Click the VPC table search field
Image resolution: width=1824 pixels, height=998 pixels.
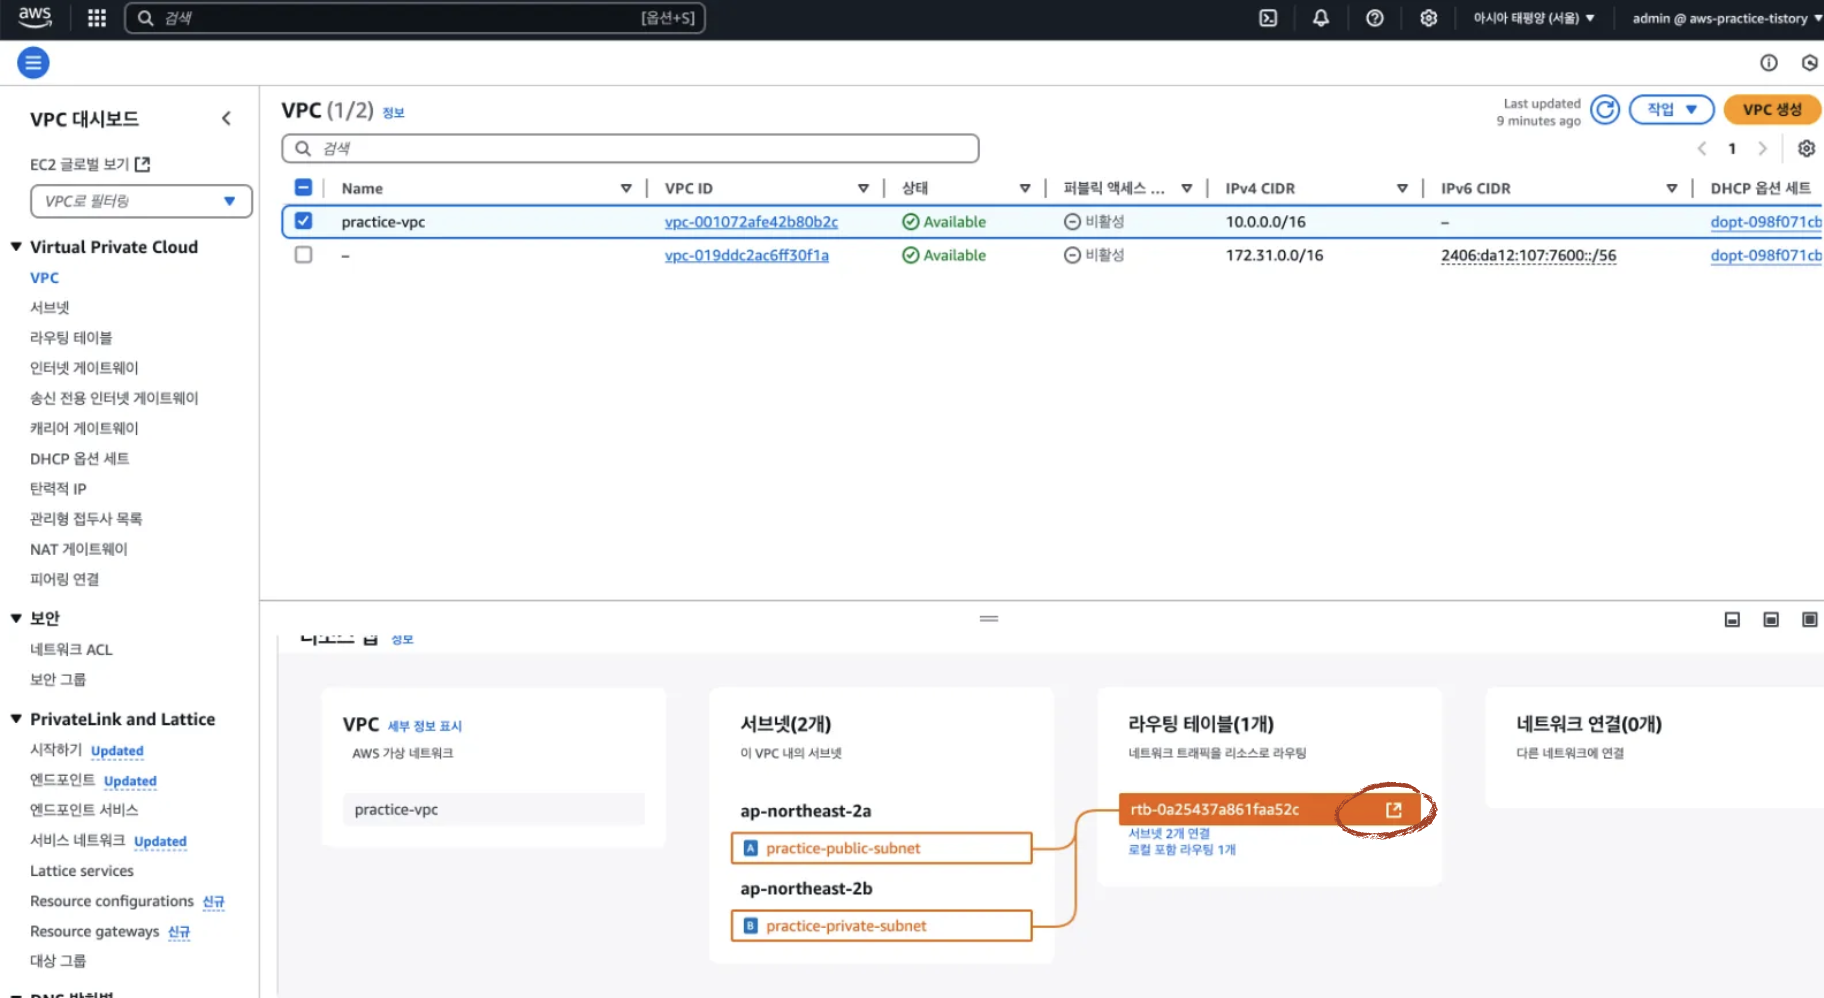click(630, 149)
